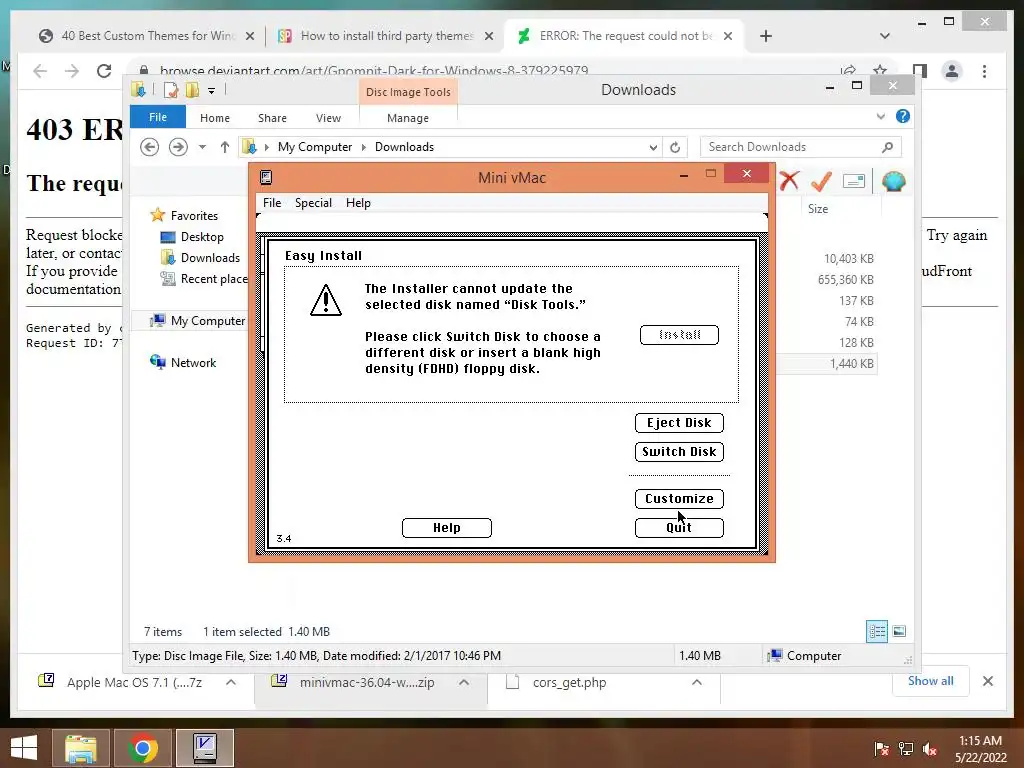Open installer Help button

click(447, 528)
